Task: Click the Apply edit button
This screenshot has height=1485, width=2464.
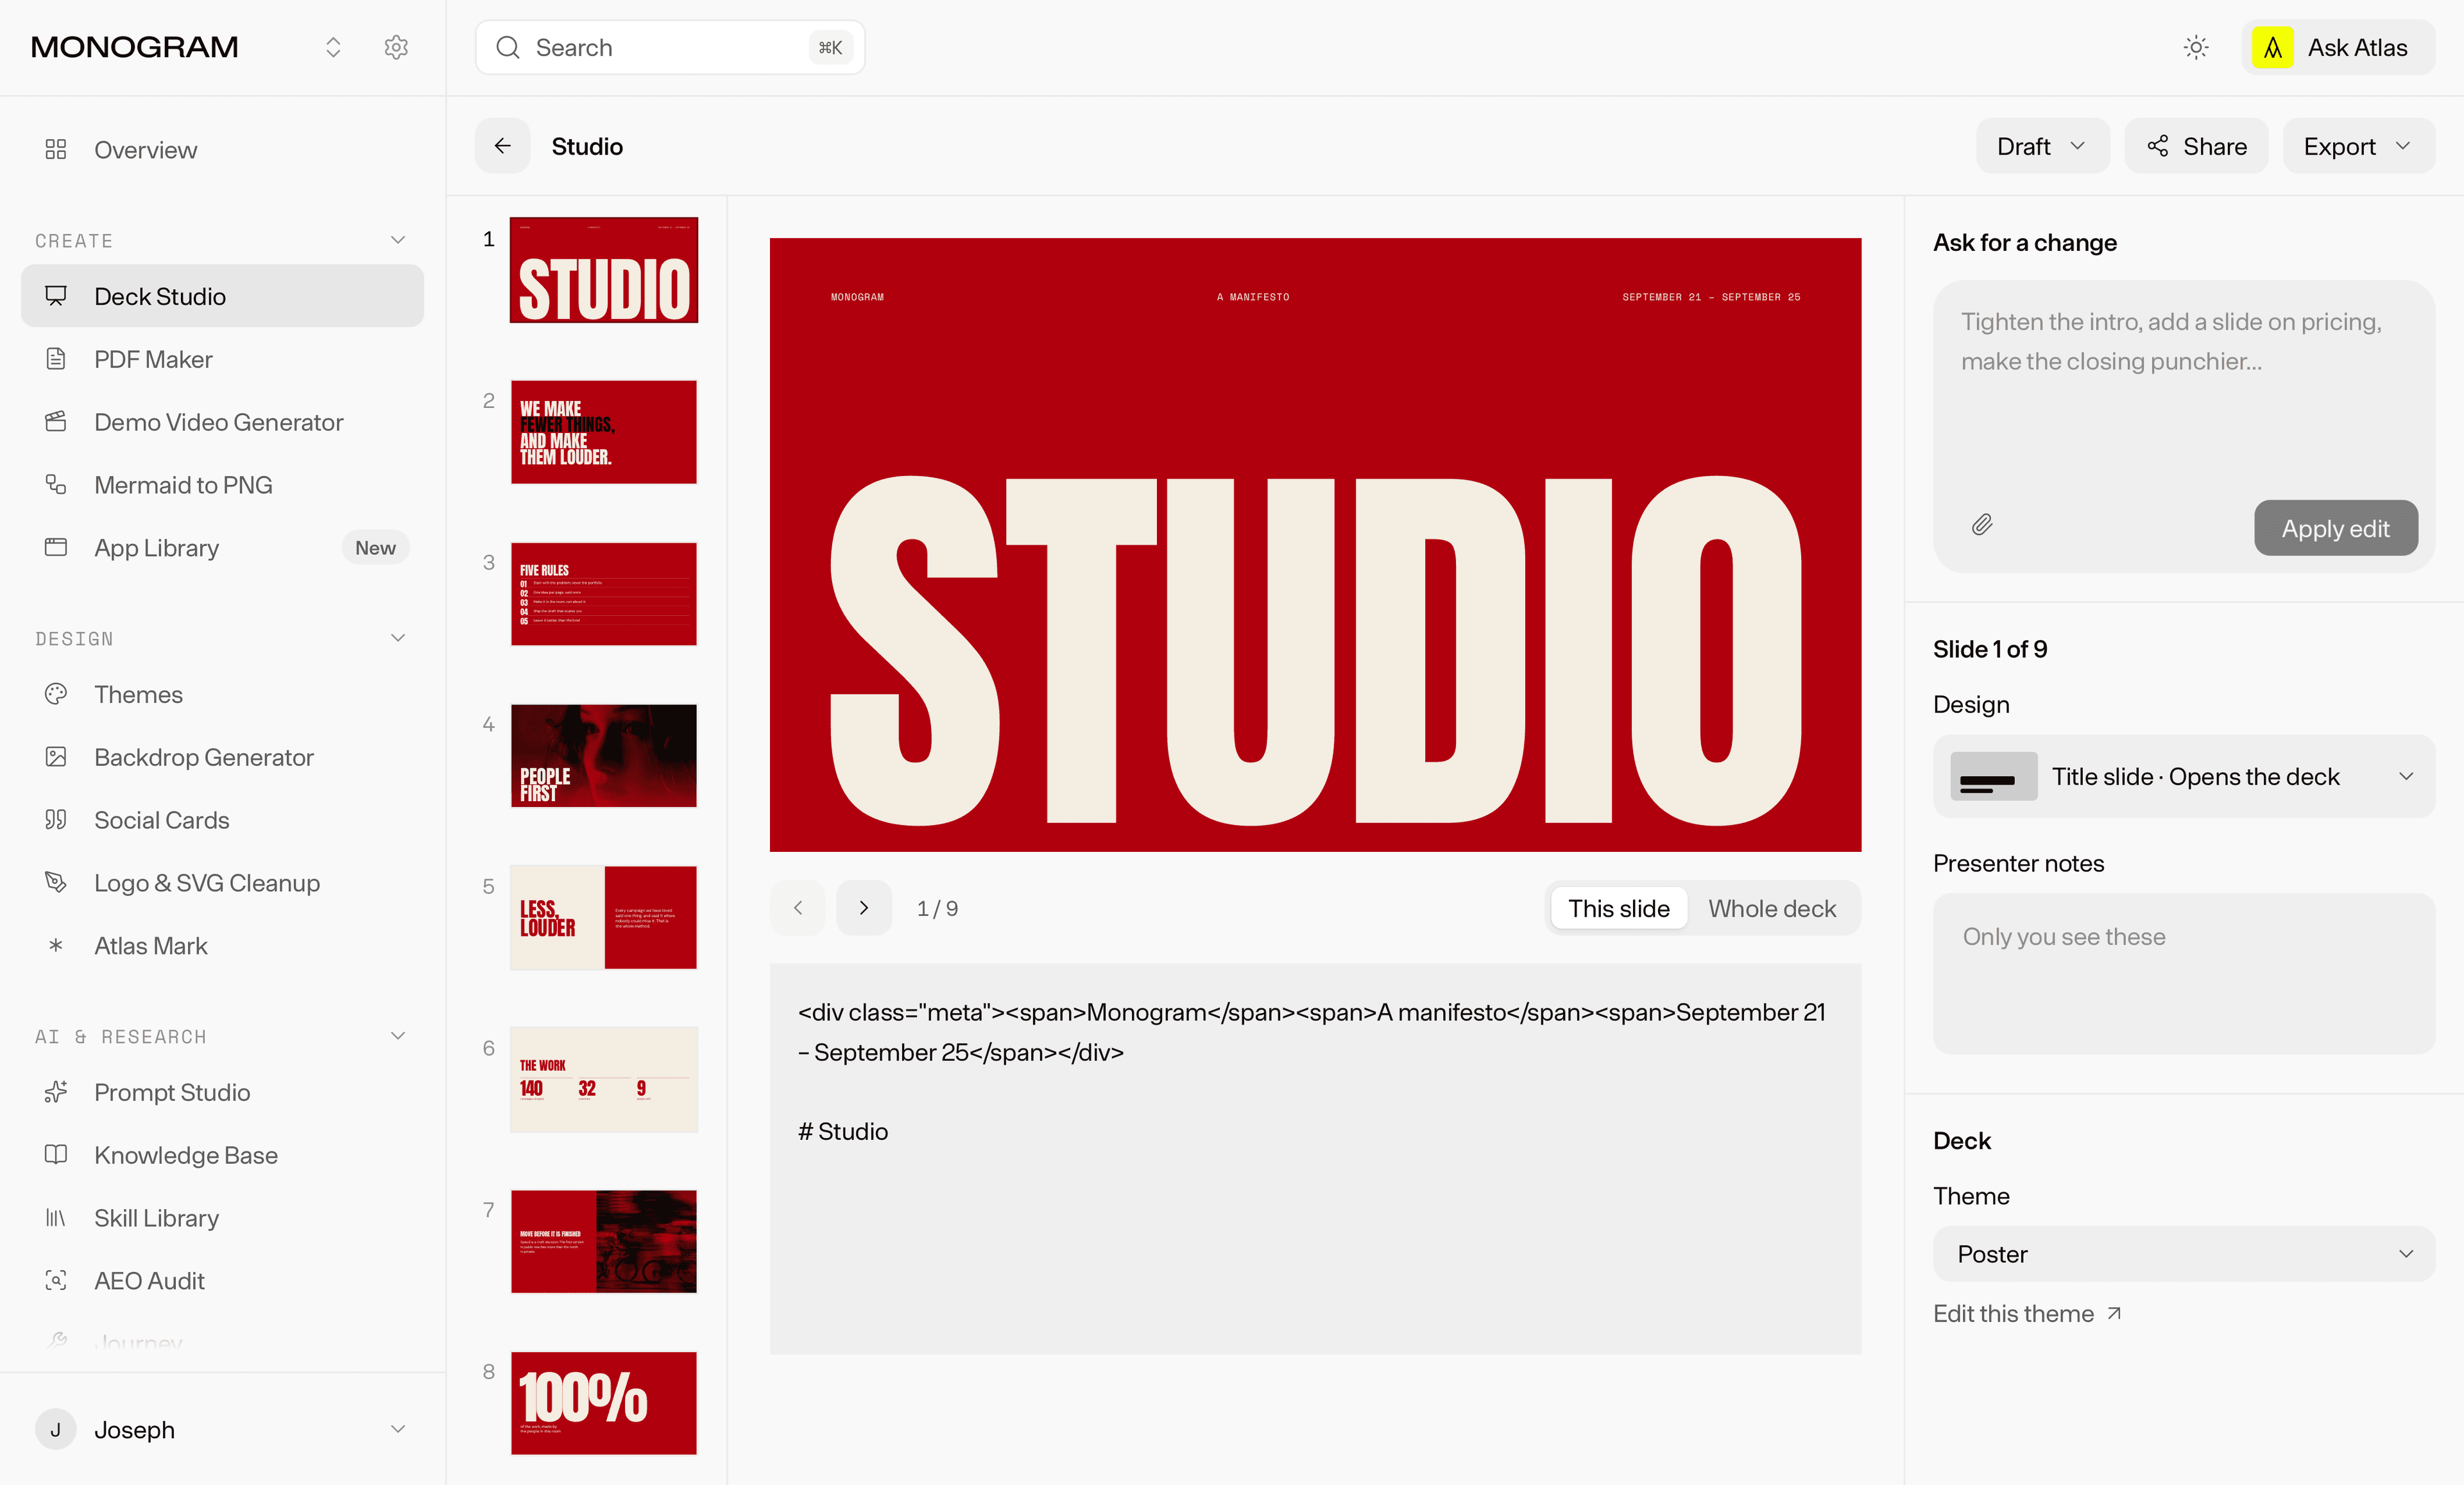Action: [x=2335, y=528]
